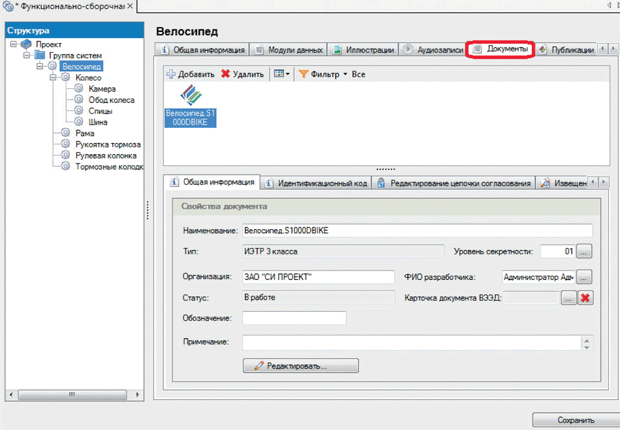Open the Фильтр dropdown

pos(323,74)
